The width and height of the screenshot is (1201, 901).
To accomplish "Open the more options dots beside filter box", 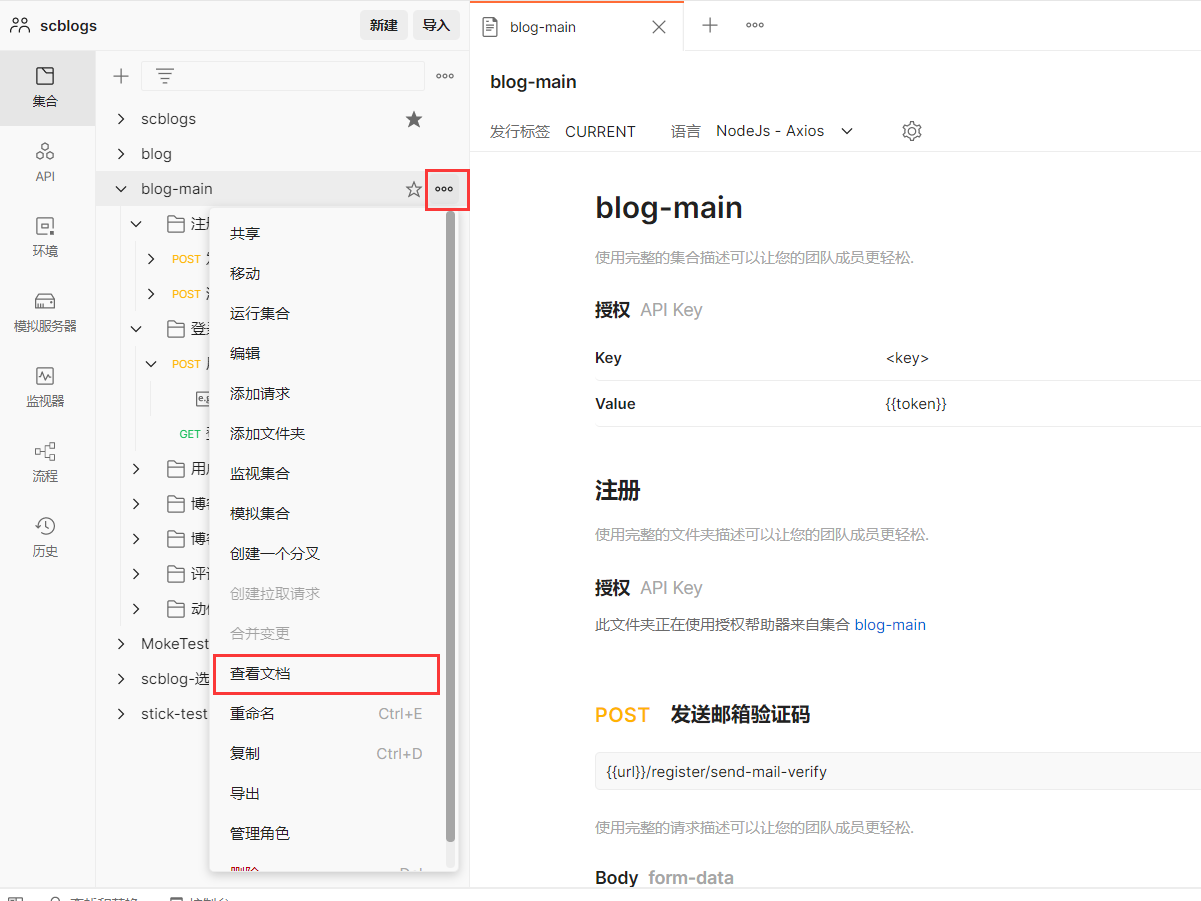I will pos(445,76).
